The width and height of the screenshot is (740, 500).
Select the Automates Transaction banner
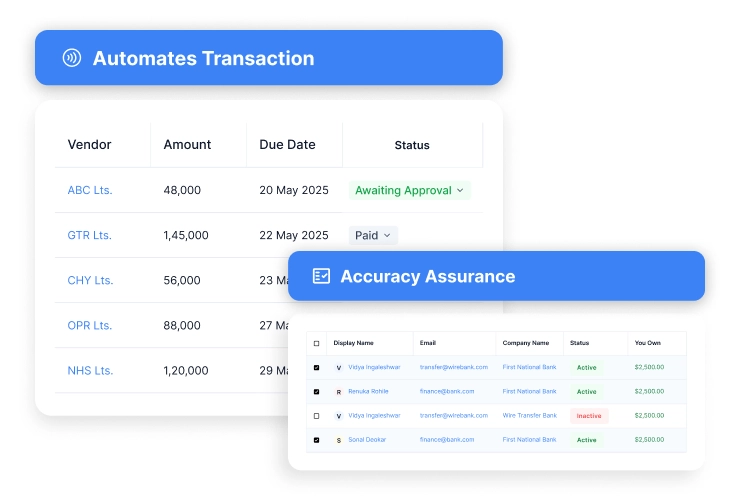(268, 58)
